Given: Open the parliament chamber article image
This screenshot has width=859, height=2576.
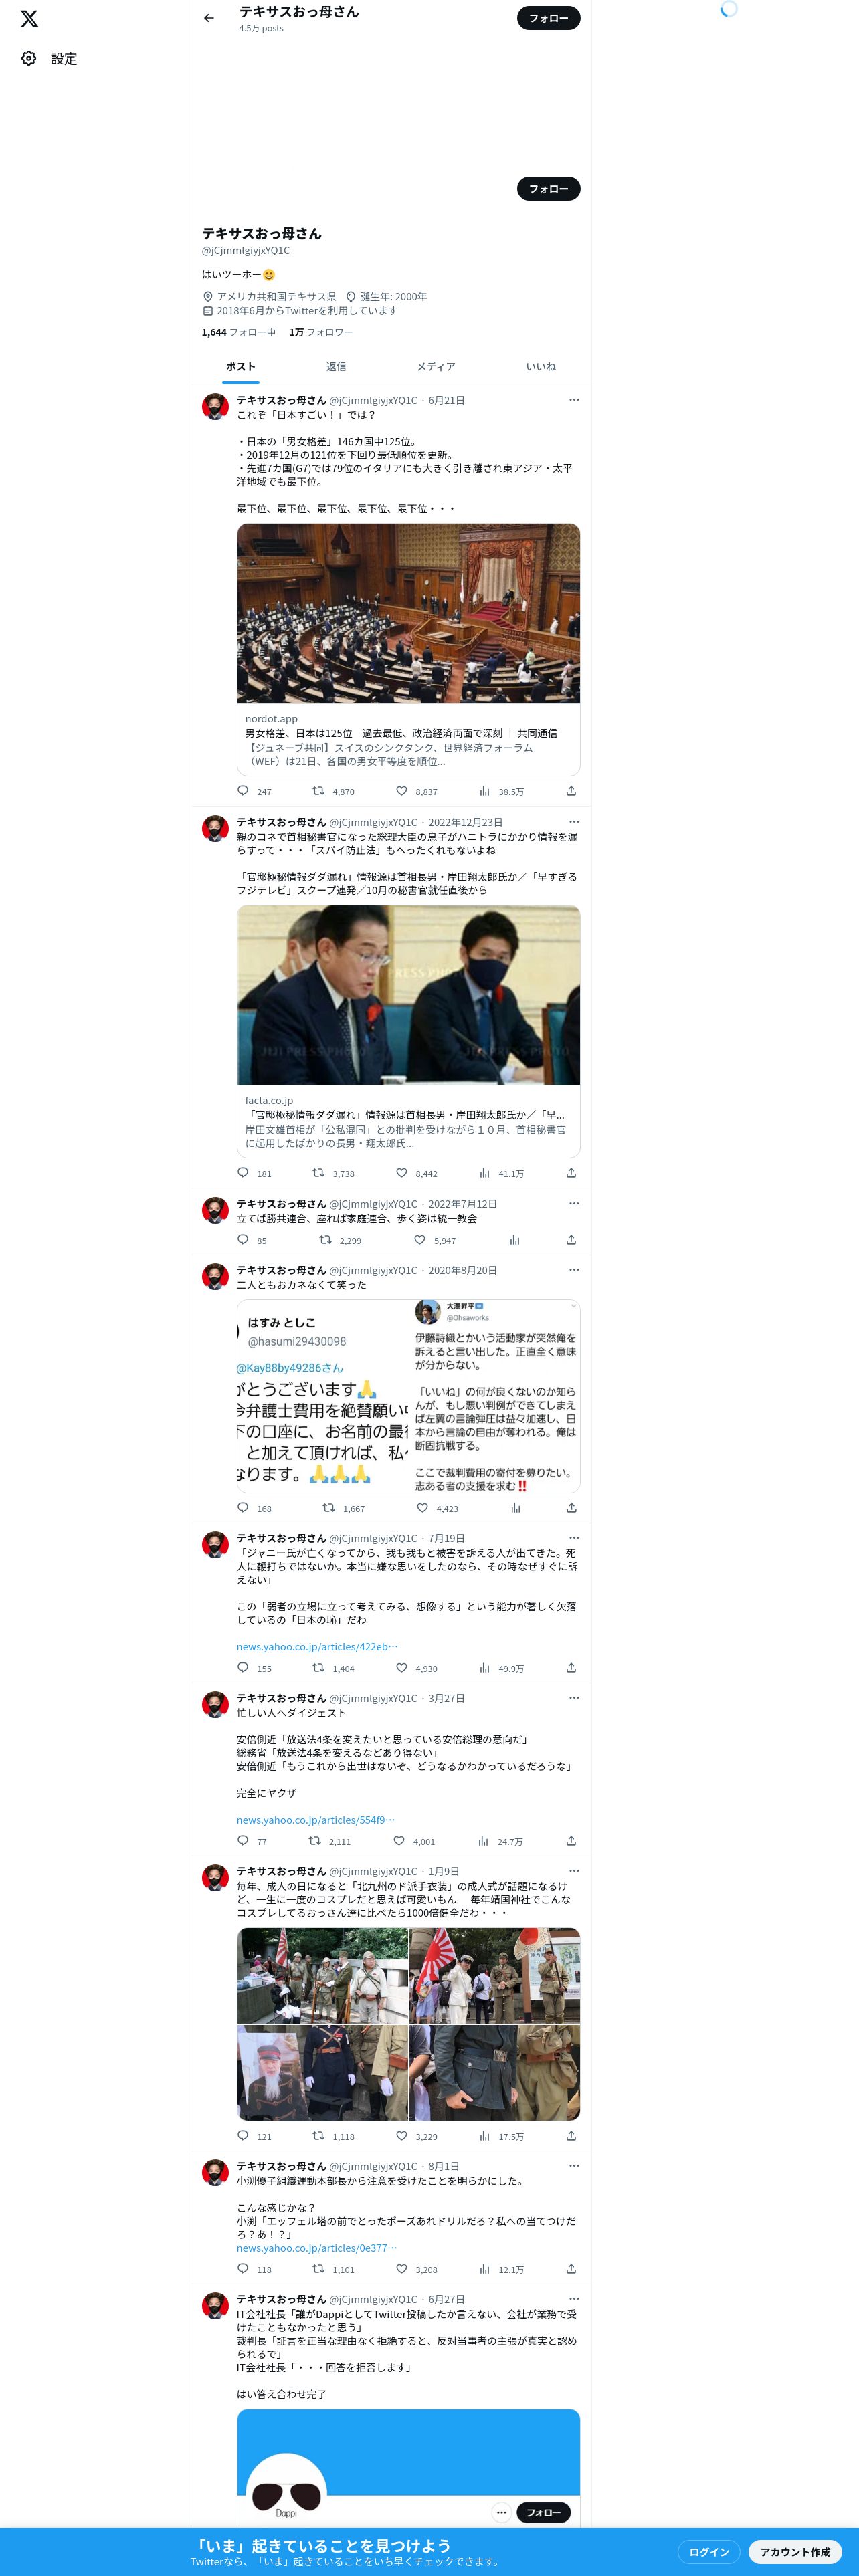Looking at the screenshot, I should [408, 613].
